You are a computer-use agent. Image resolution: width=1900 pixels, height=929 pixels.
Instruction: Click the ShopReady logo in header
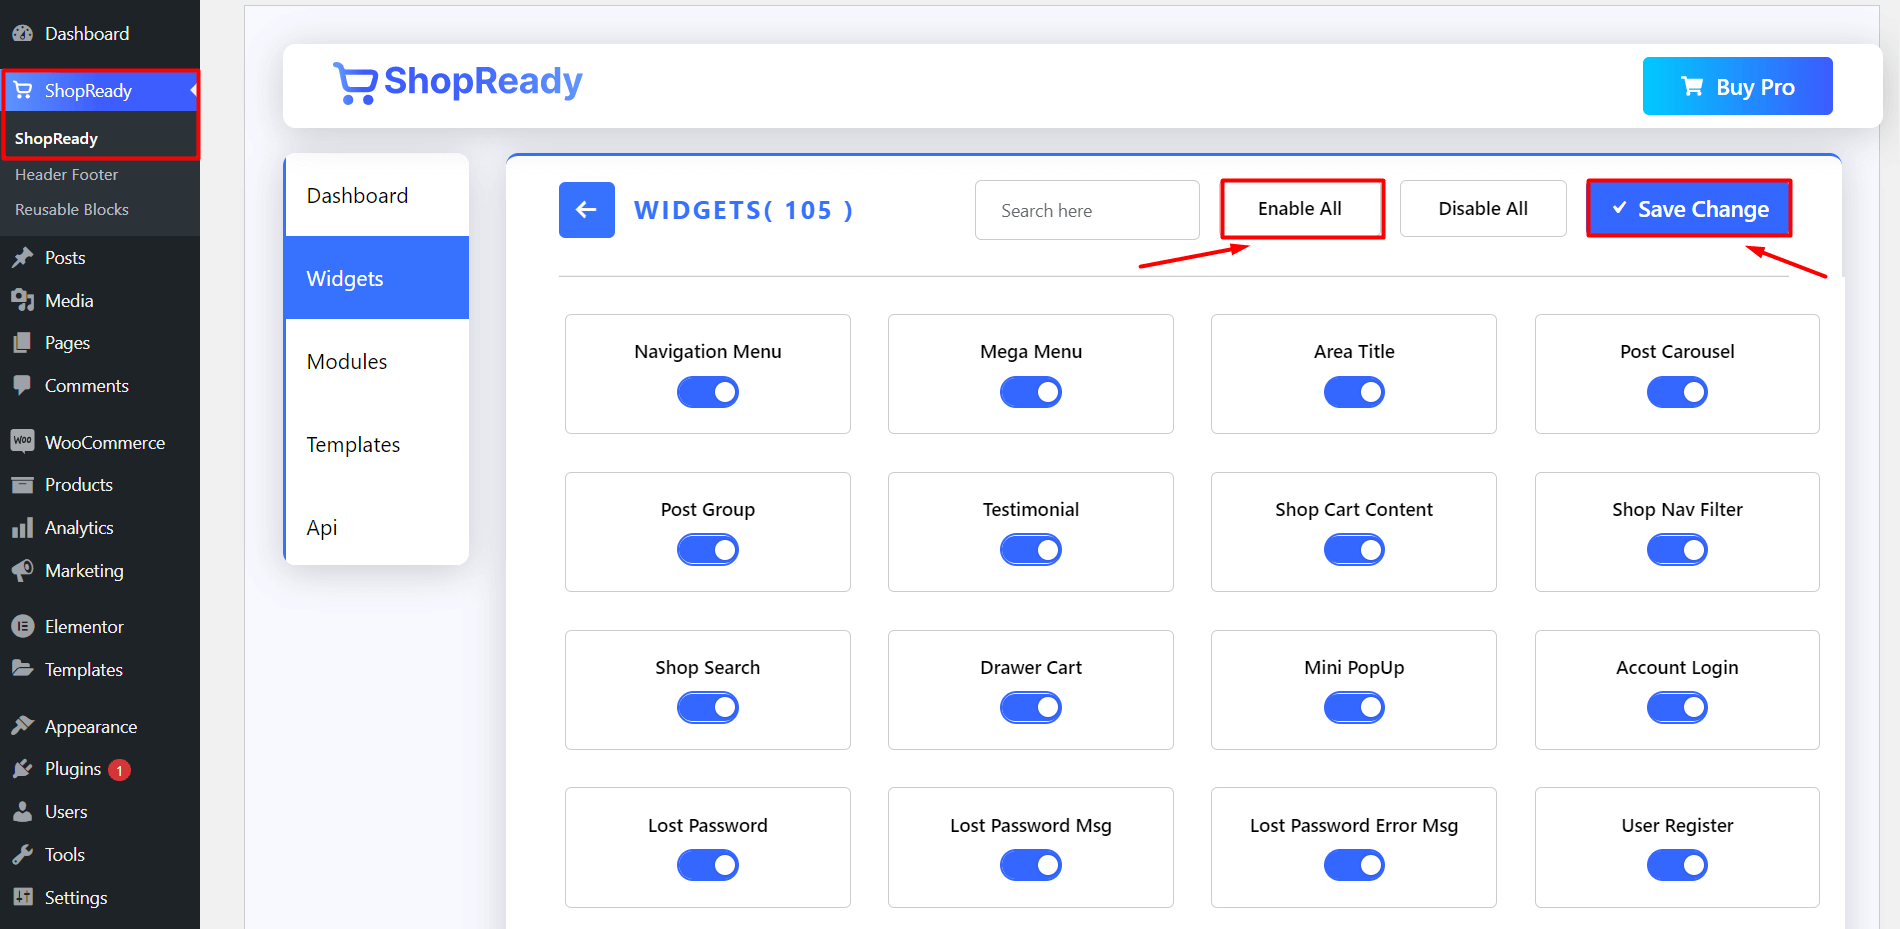[458, 82]
